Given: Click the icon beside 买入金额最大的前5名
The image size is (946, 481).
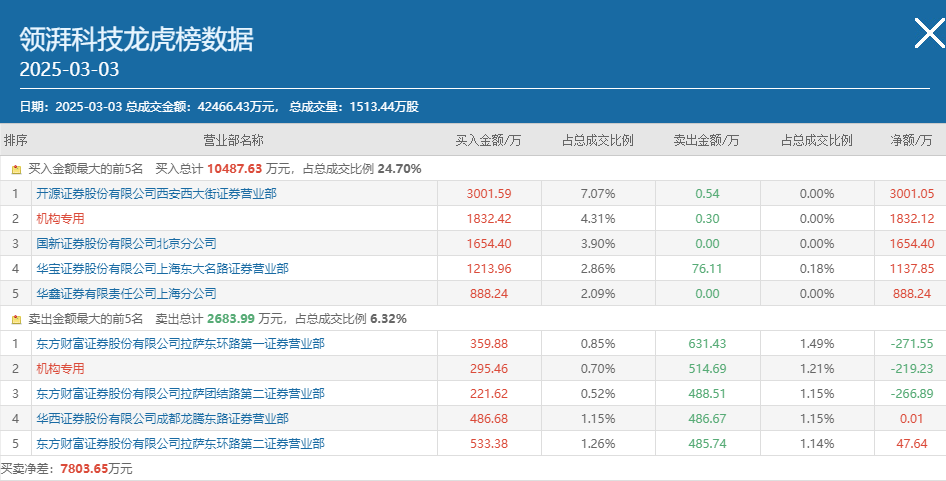Looking at the screenshot, I should (x=16, y=170).
